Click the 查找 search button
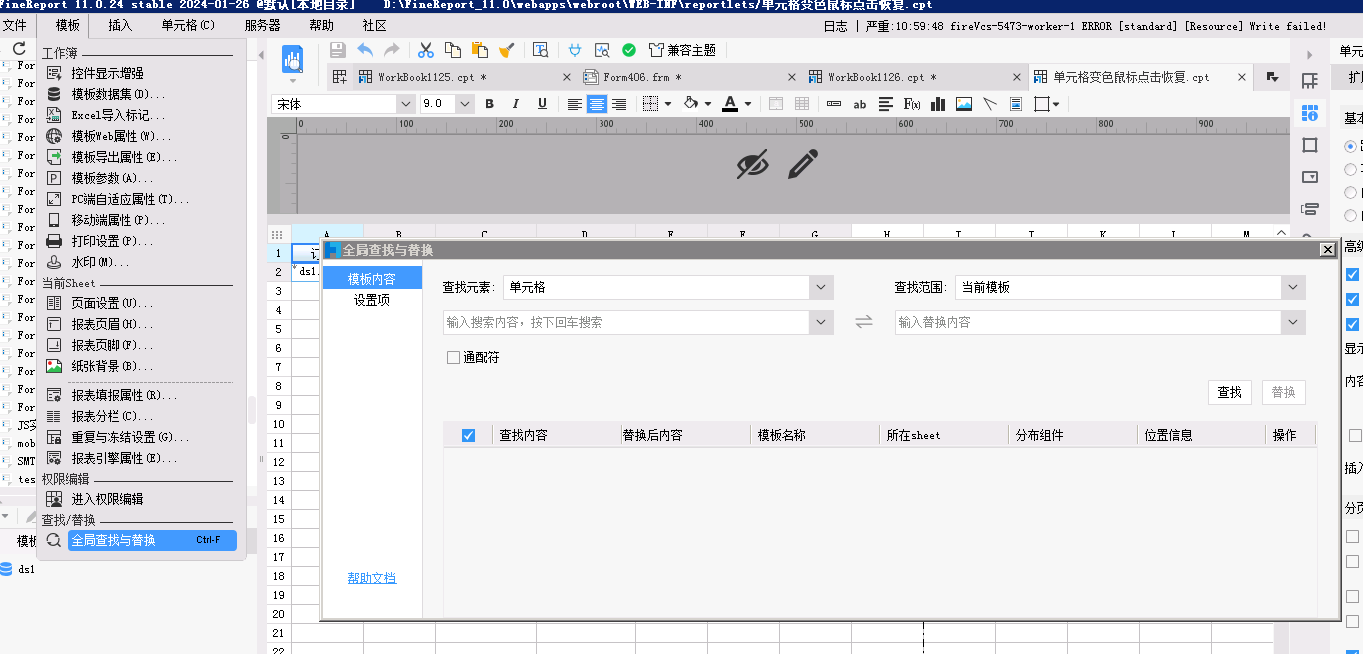 [x=1229, y=393]
